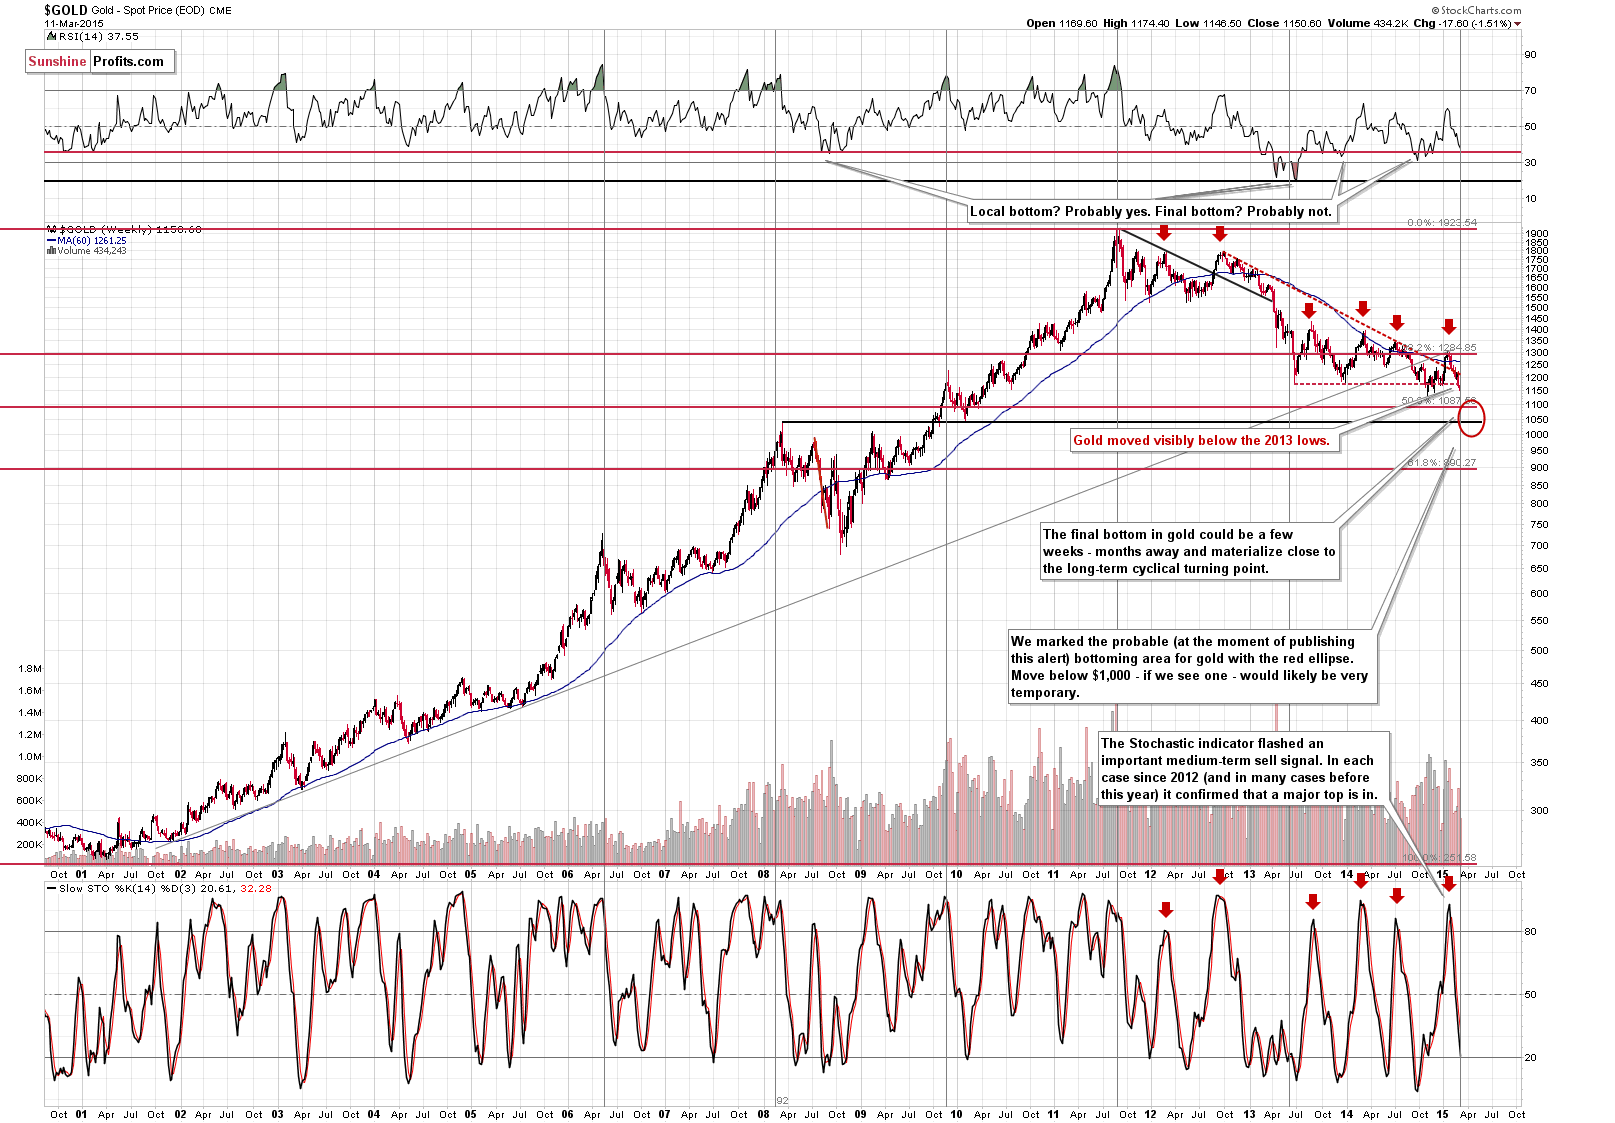Click the 1900 price axis label
Image resolution: width=1615 pixels, height=1123 pixels.
1537,234
